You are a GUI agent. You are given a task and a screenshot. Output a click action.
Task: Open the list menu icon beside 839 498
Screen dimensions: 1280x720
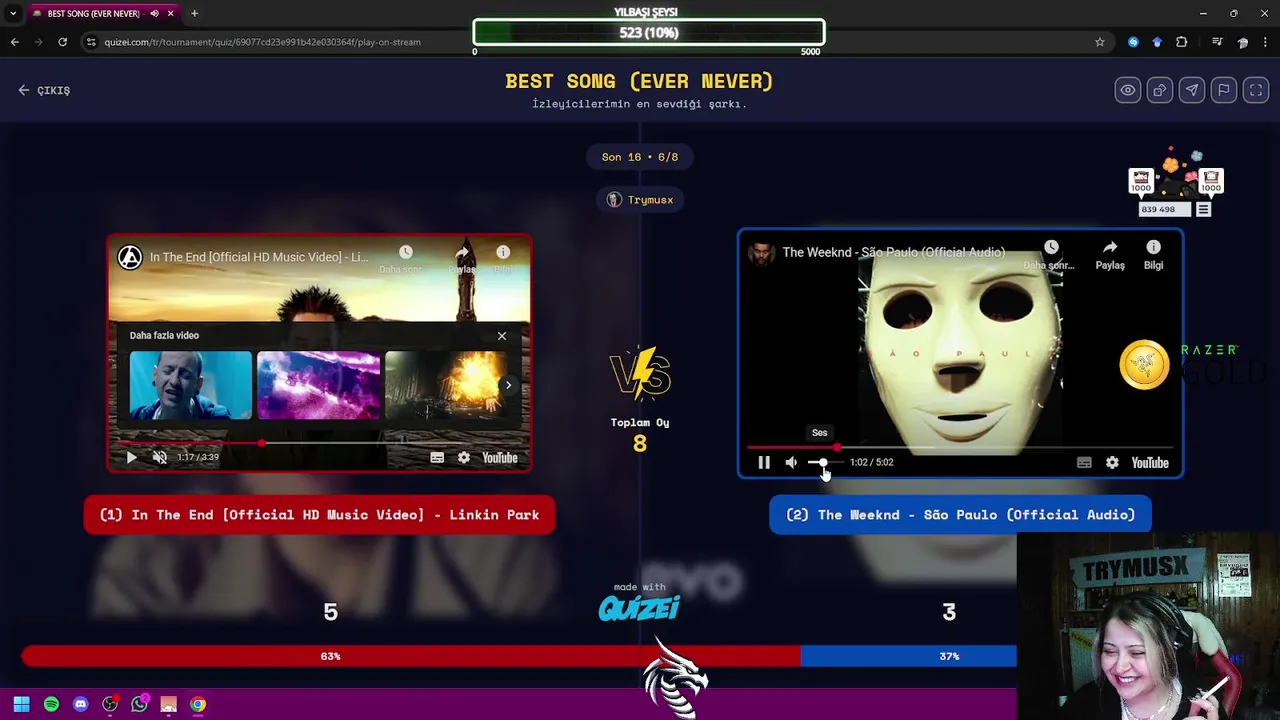[x=1203, y=209]
